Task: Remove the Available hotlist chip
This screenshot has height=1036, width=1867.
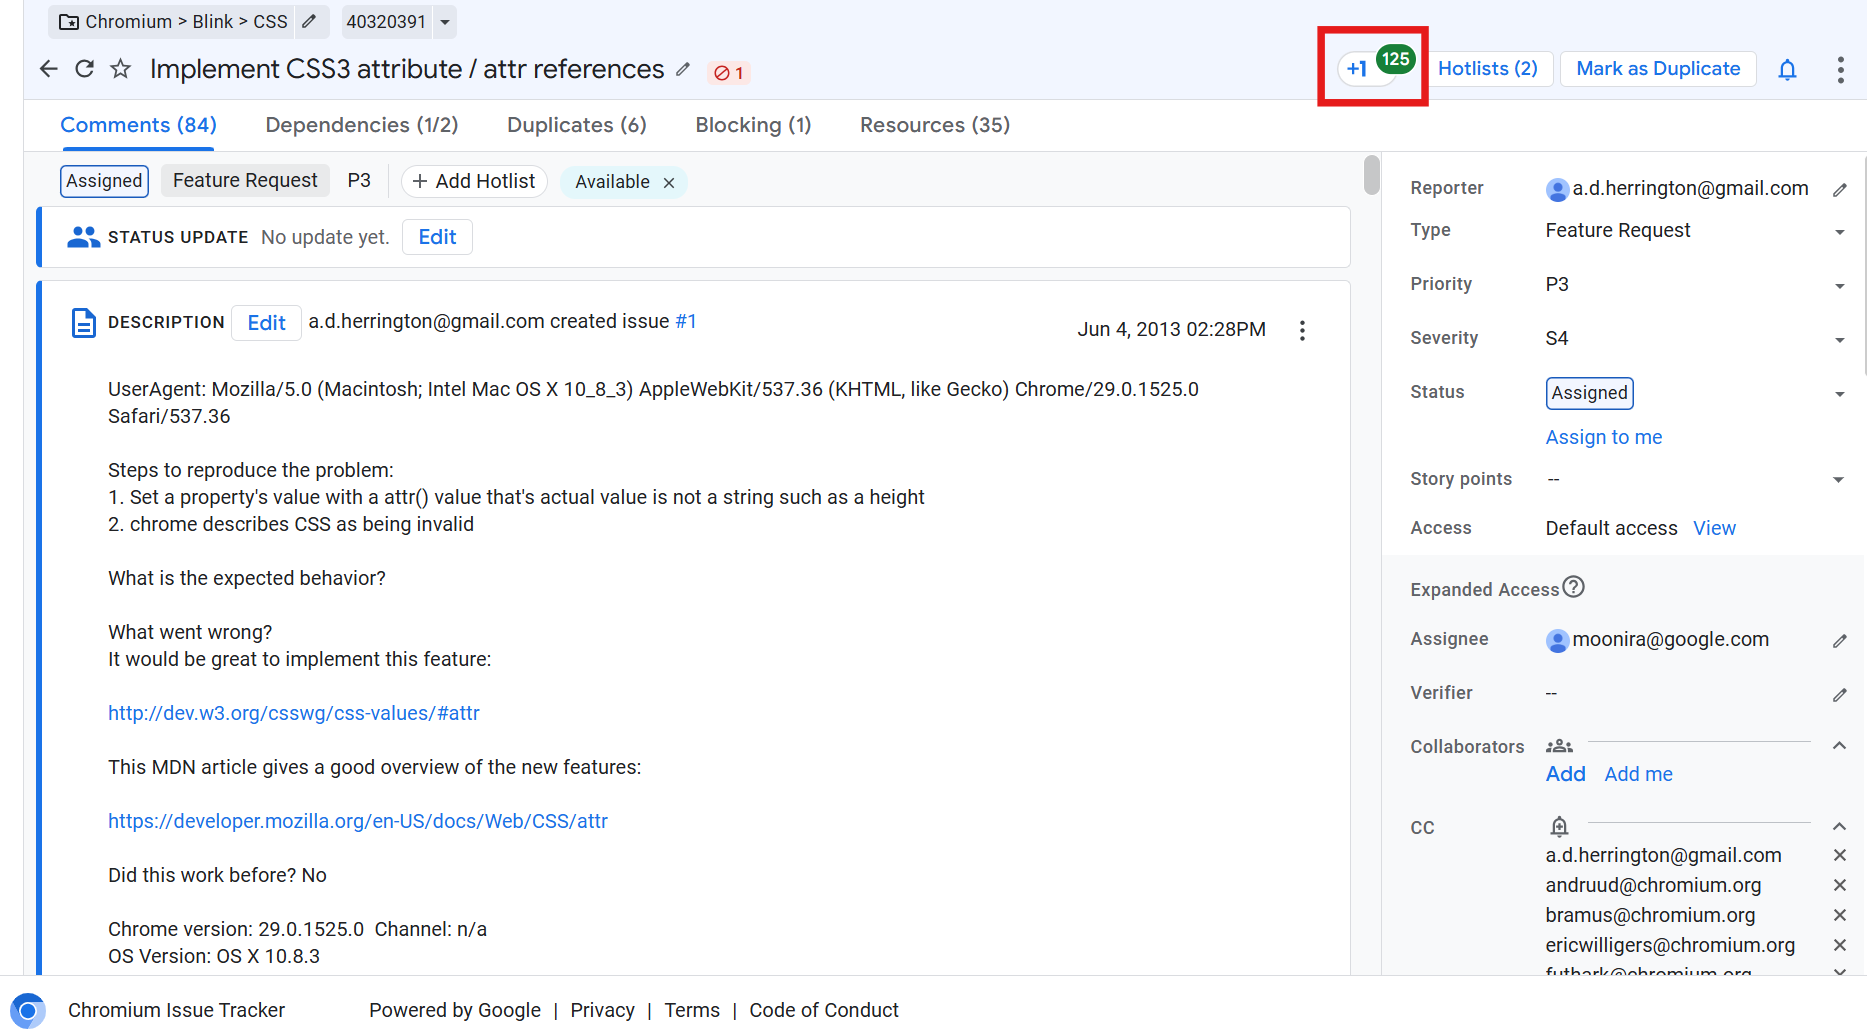Action: click(668, 182)
